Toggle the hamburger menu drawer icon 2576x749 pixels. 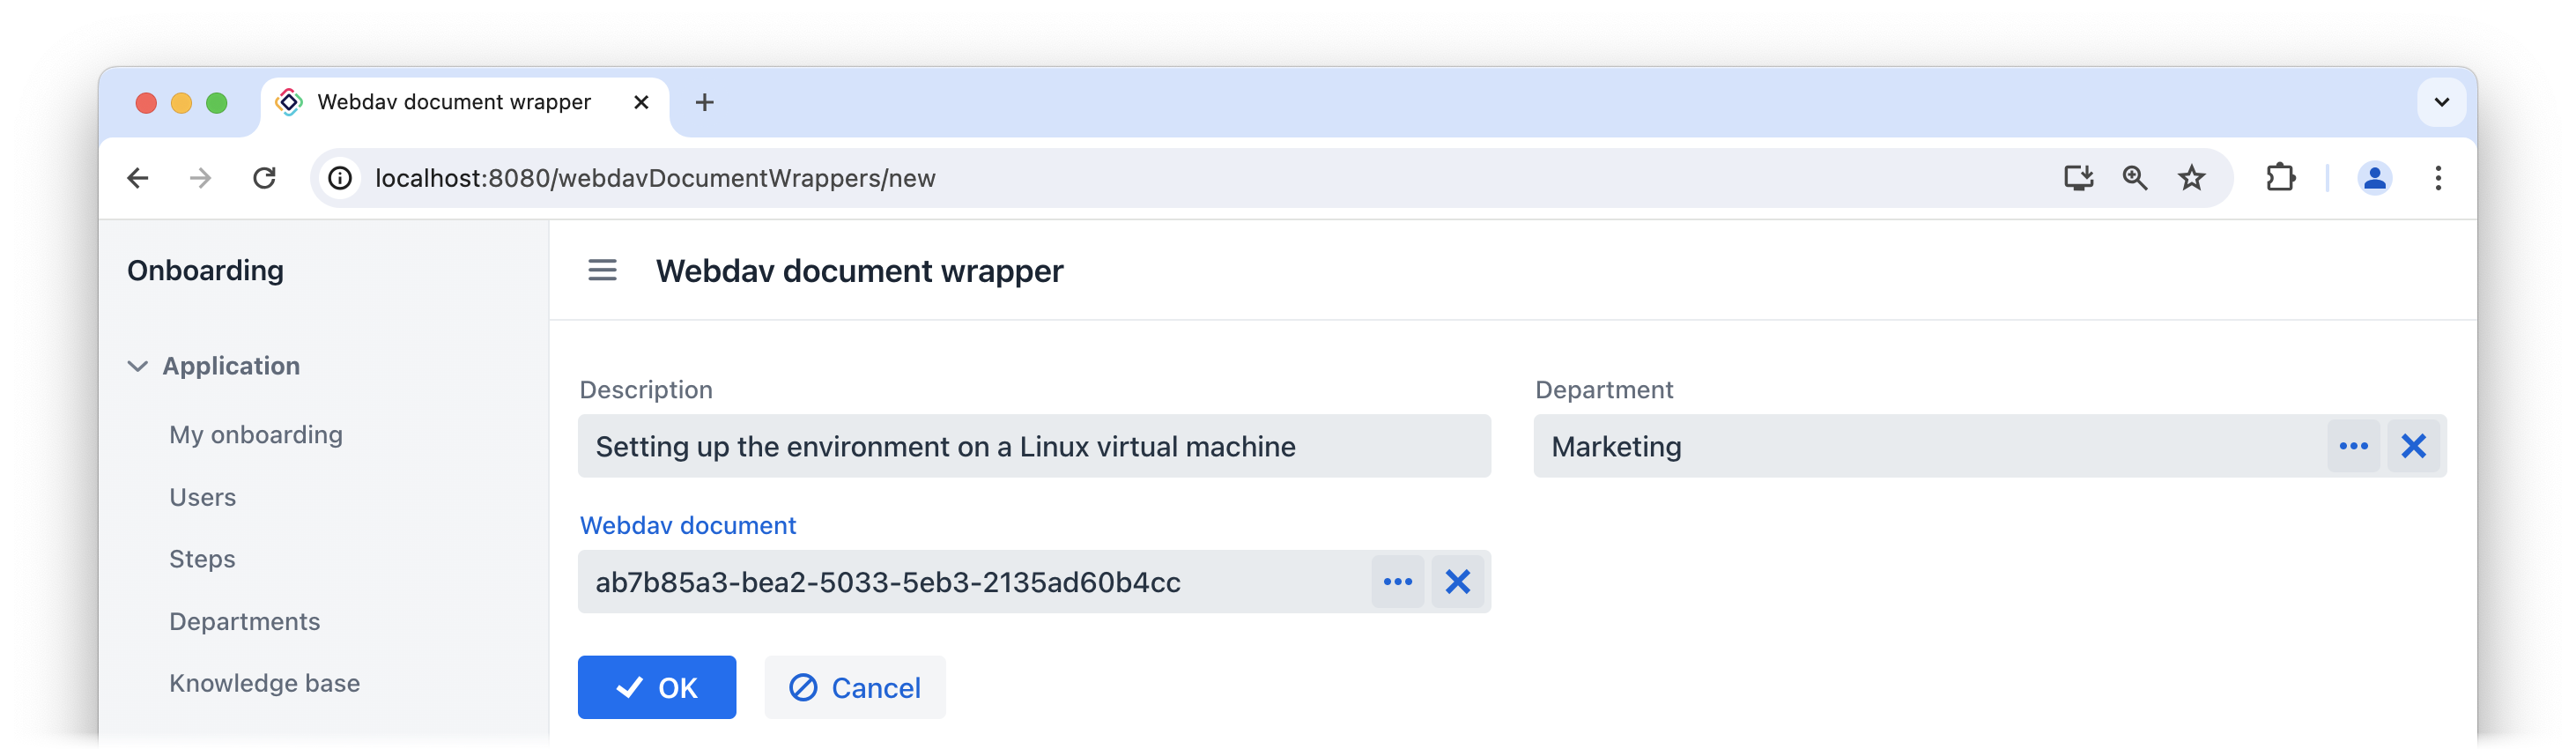pyautogui.click(x=602, y=270)
